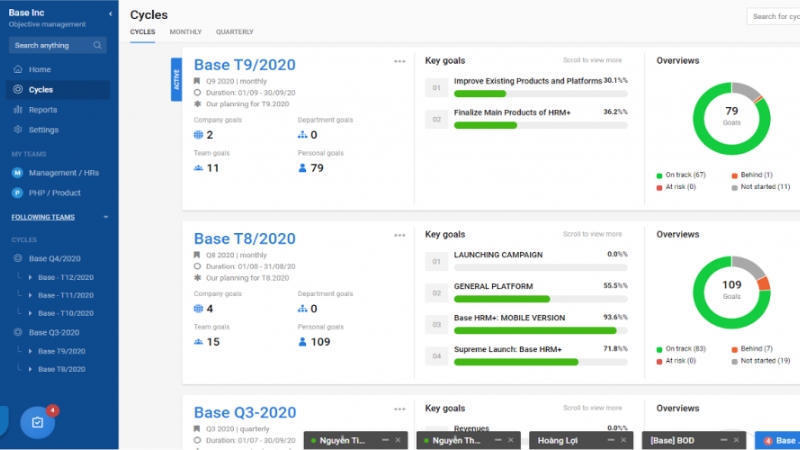Click company goals globe icon in Base T9/2020
Screen dimensions: 800x450
coord(198,135)
